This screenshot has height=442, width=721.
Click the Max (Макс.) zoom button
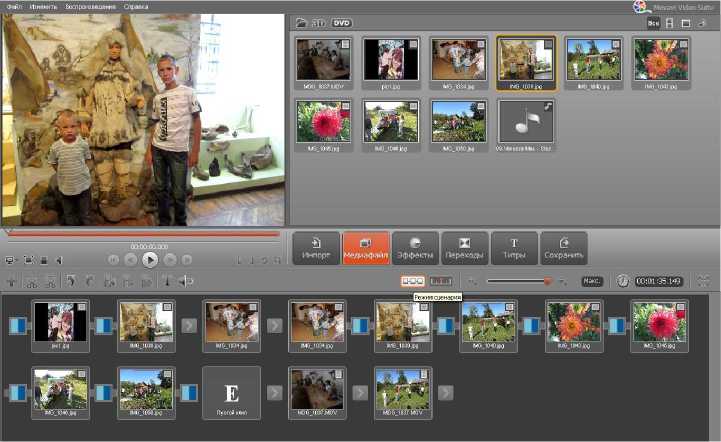pyautogui.click(x=592, y=282)
